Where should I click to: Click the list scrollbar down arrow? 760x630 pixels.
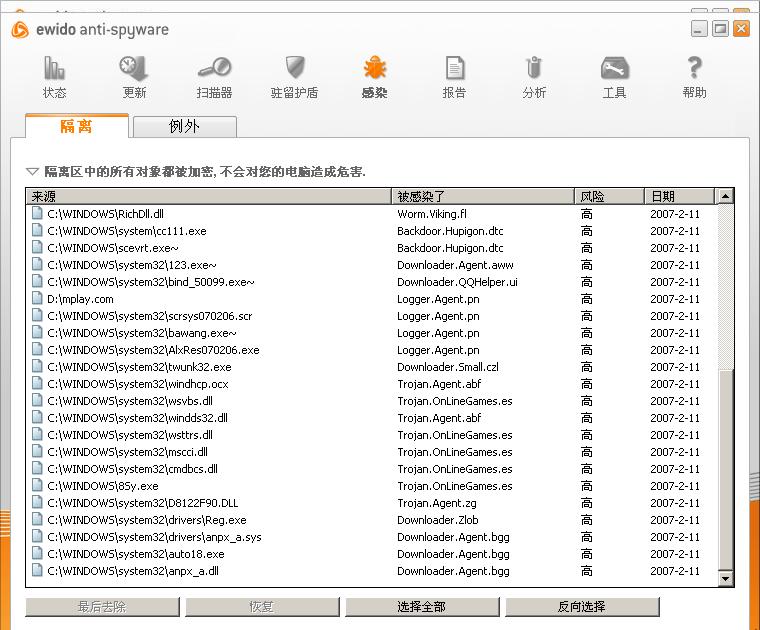click(726, 578)
